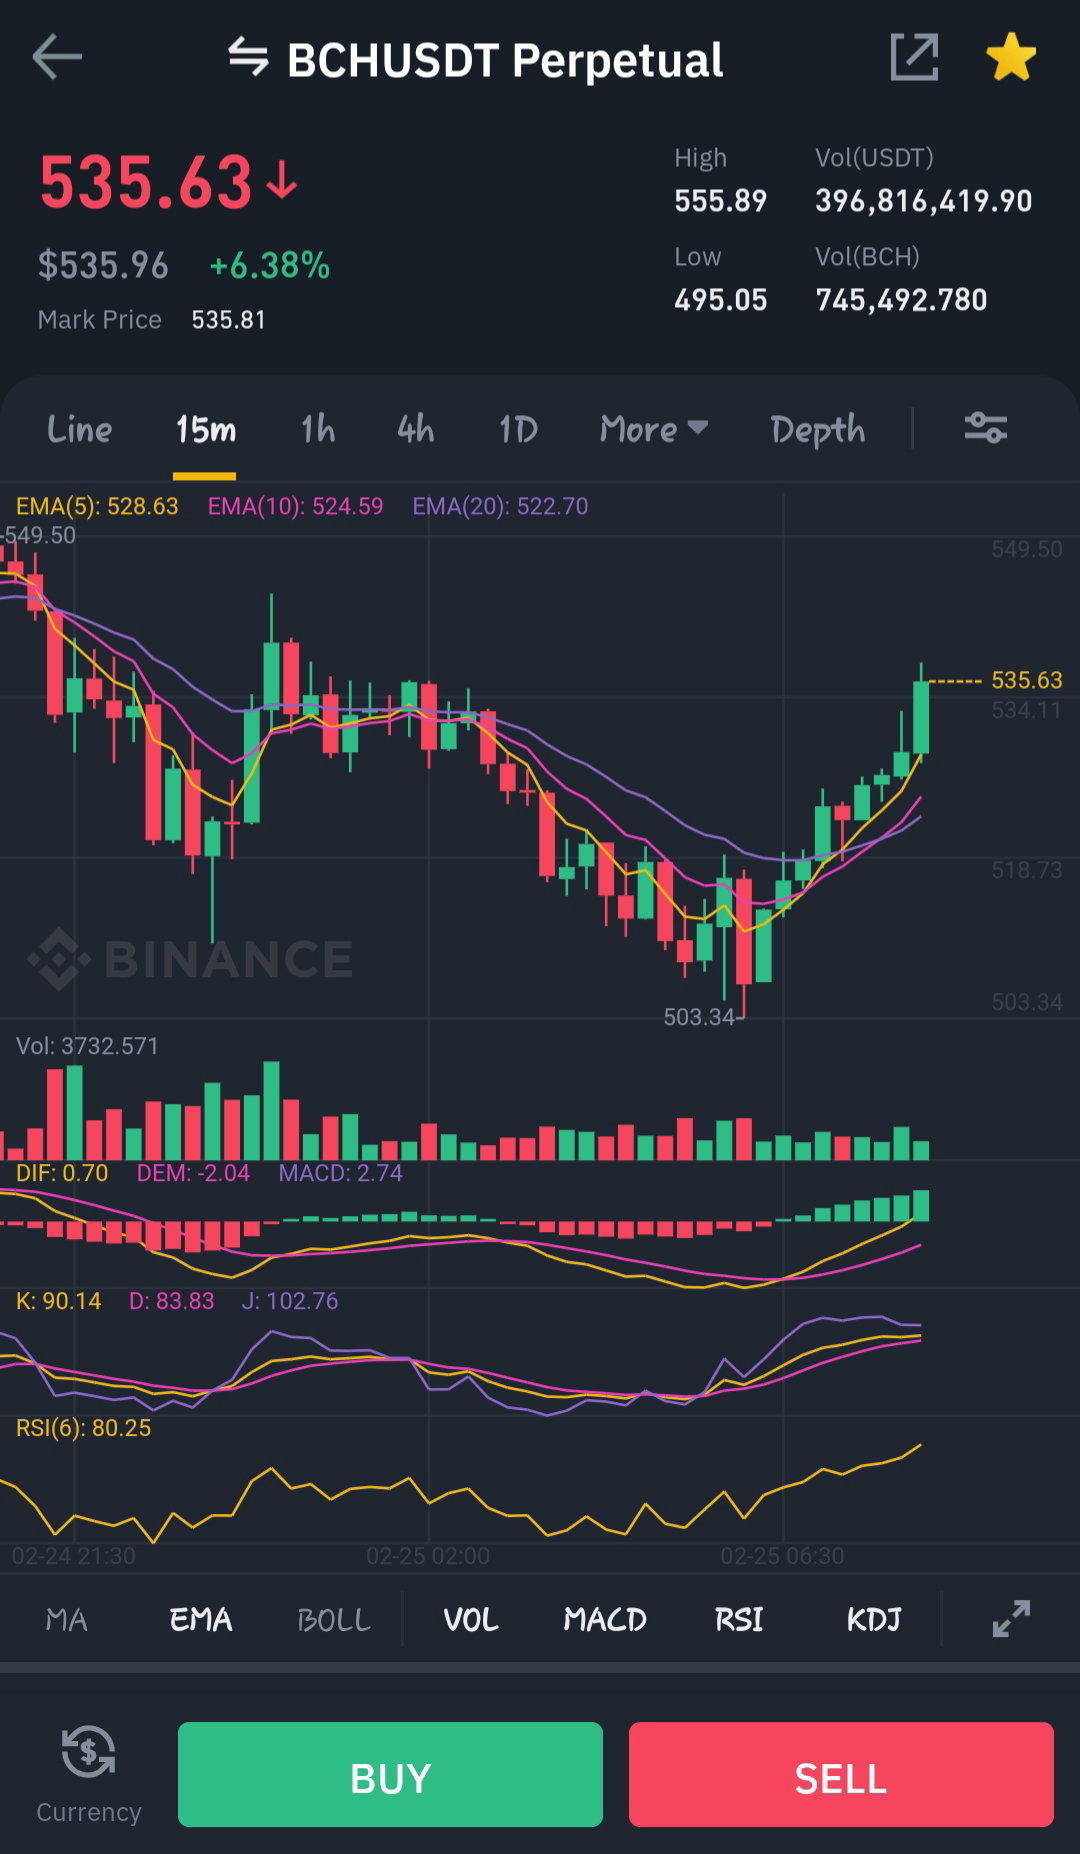Viewport: 1080px width, 1854px height.
Task: Select the latest green candlestick
Action: click(x=921, y=715)
